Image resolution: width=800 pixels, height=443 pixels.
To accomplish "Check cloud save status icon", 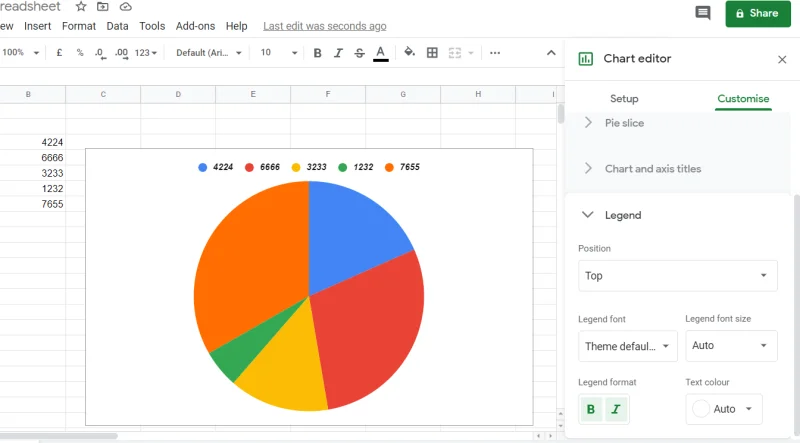I will [x=126, y=7].
